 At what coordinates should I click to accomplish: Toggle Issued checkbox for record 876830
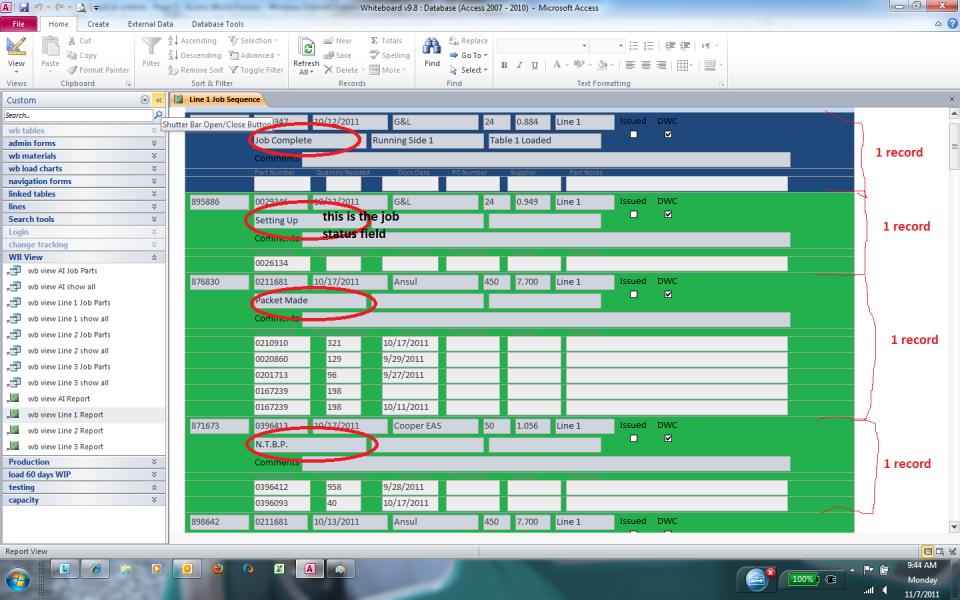click(x=634, y=294)
